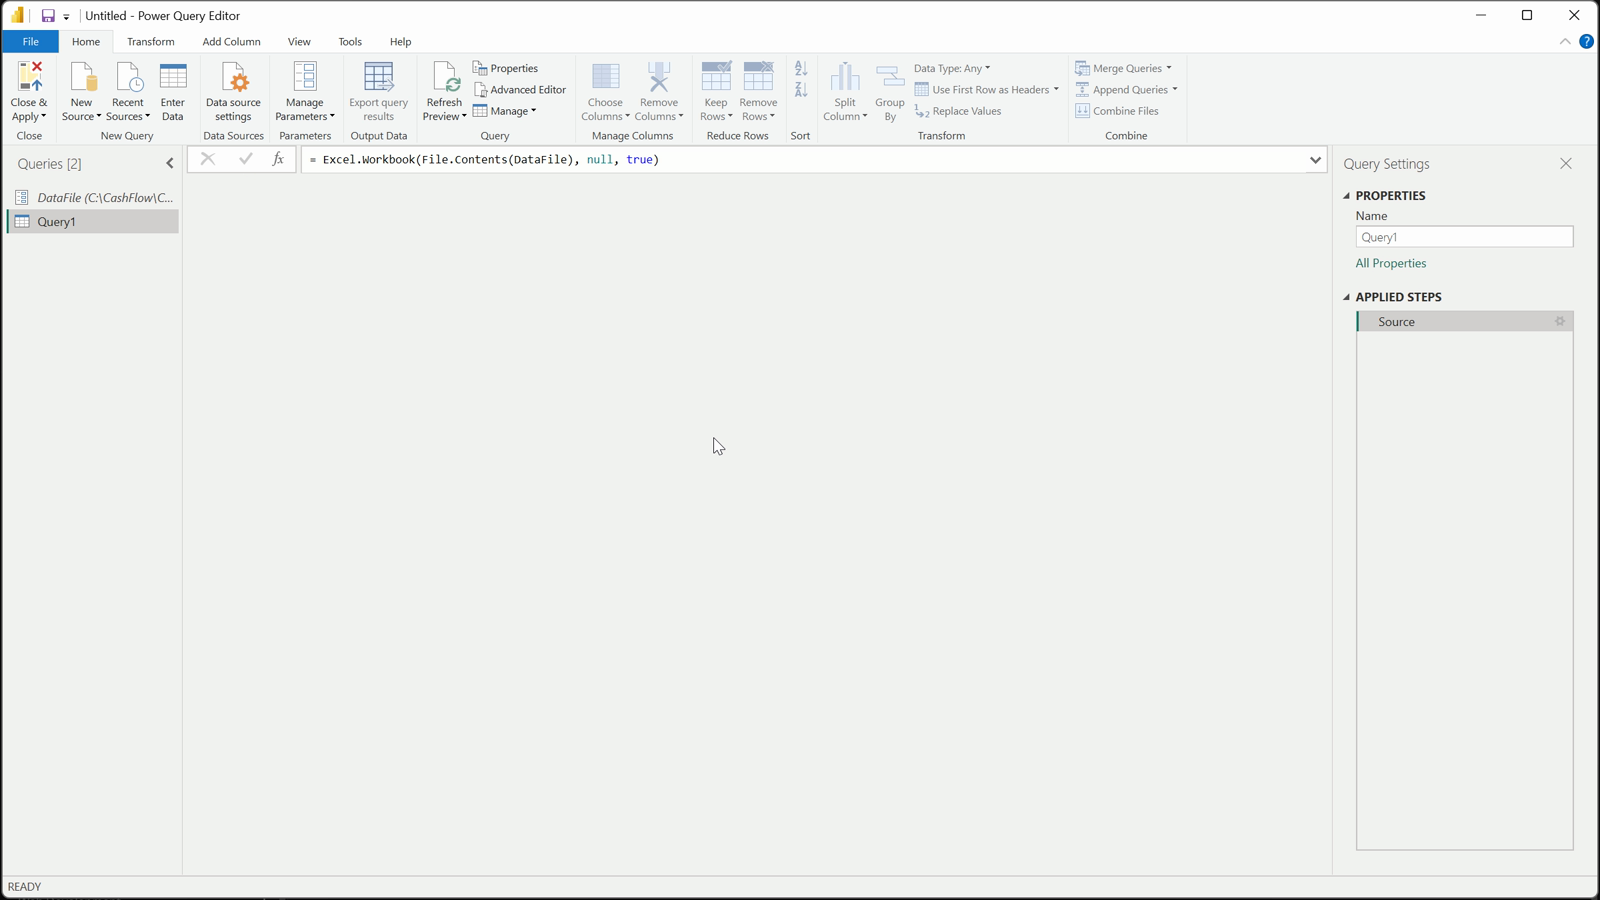Open Data source settings
Viewport: 1600px width, 900px height.
233,91
